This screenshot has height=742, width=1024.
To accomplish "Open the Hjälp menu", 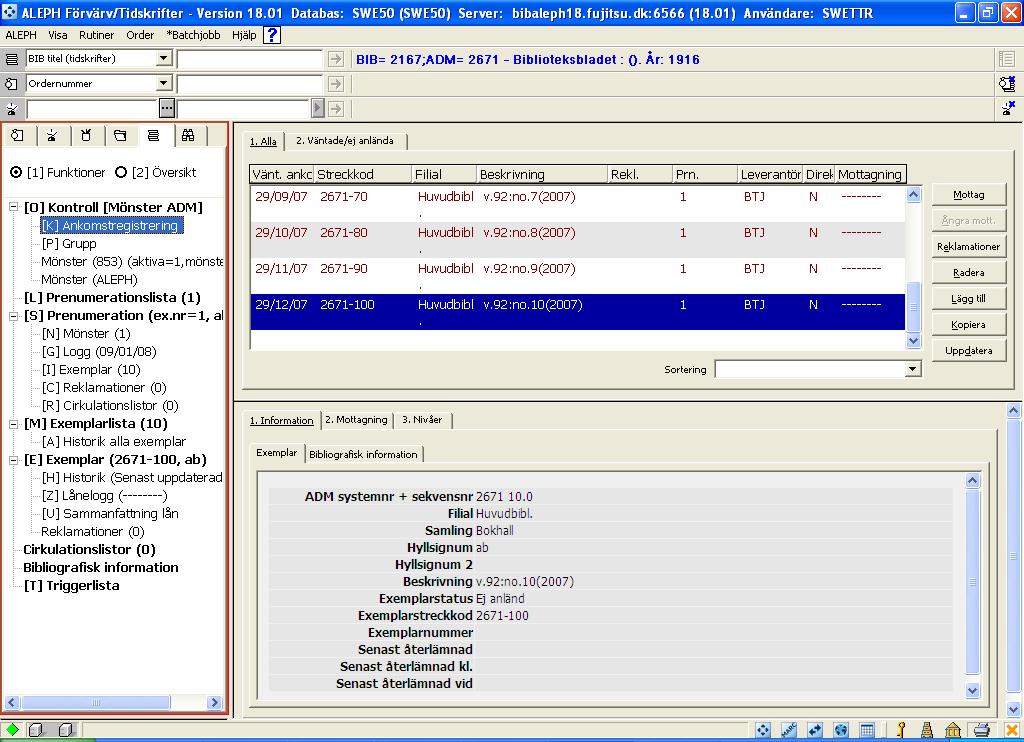I will [244, 35].
